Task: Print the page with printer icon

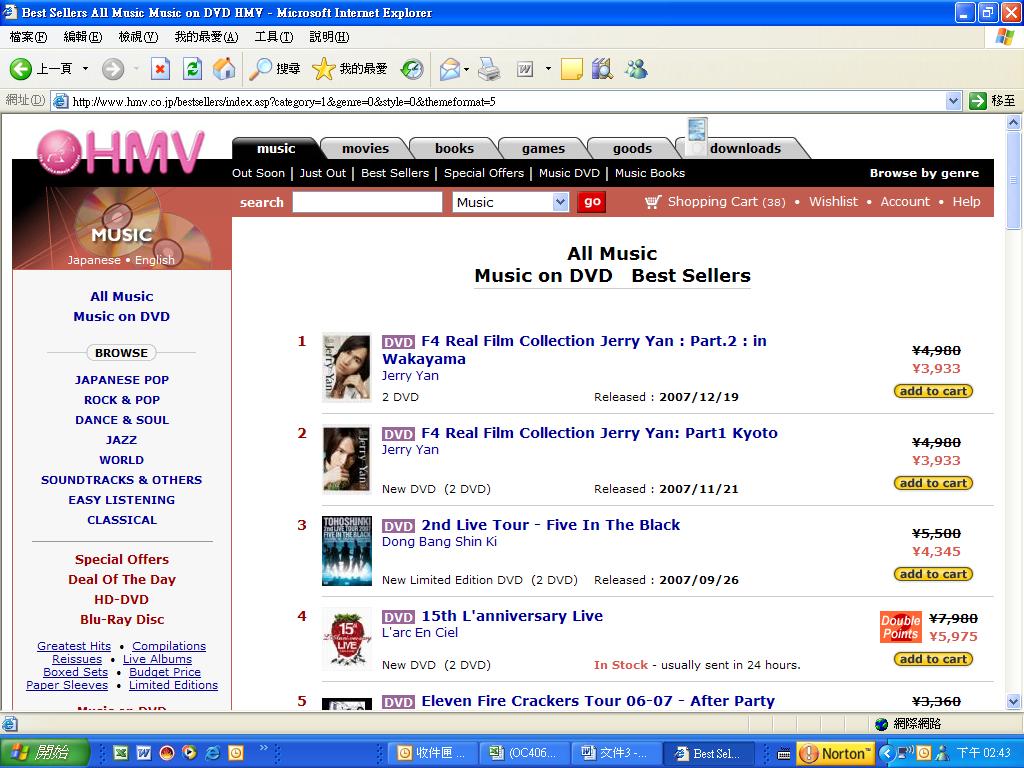Action: [489, 69]
